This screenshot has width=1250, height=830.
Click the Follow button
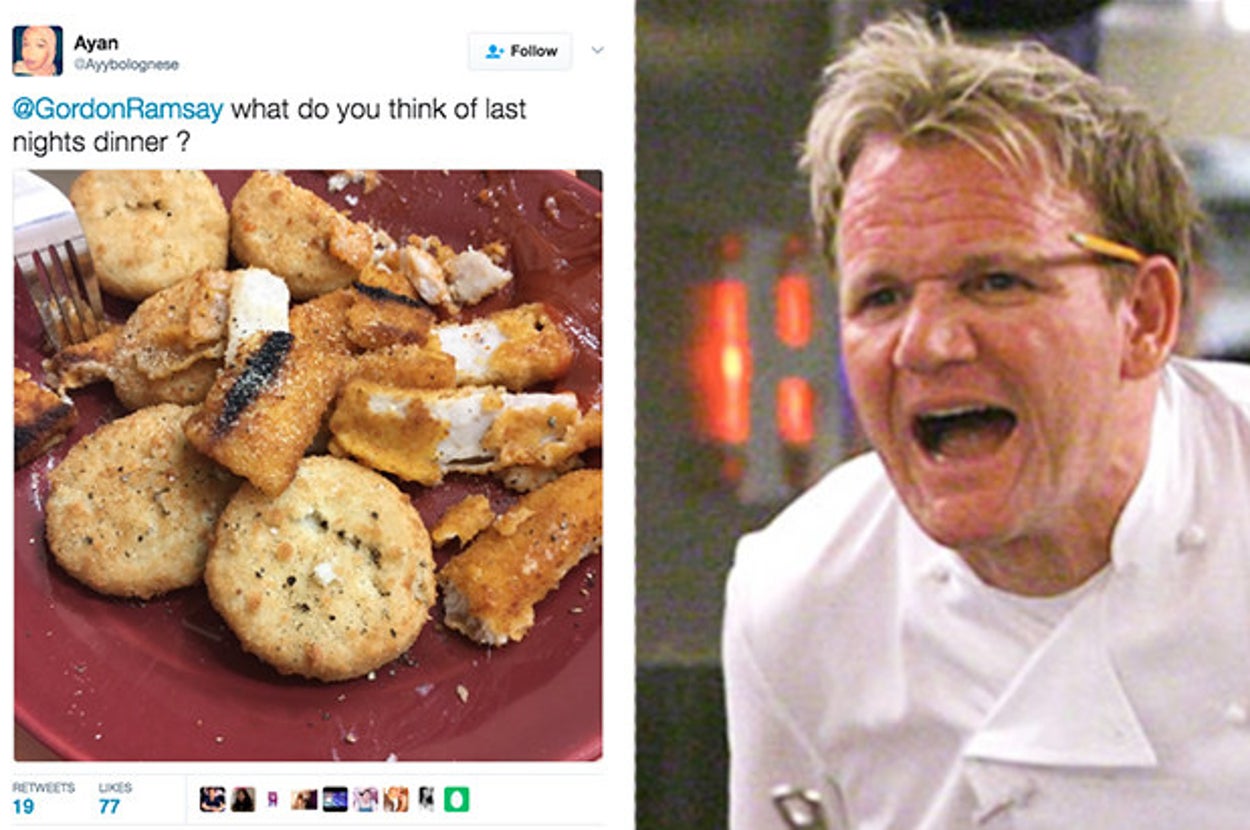(520, 51)
